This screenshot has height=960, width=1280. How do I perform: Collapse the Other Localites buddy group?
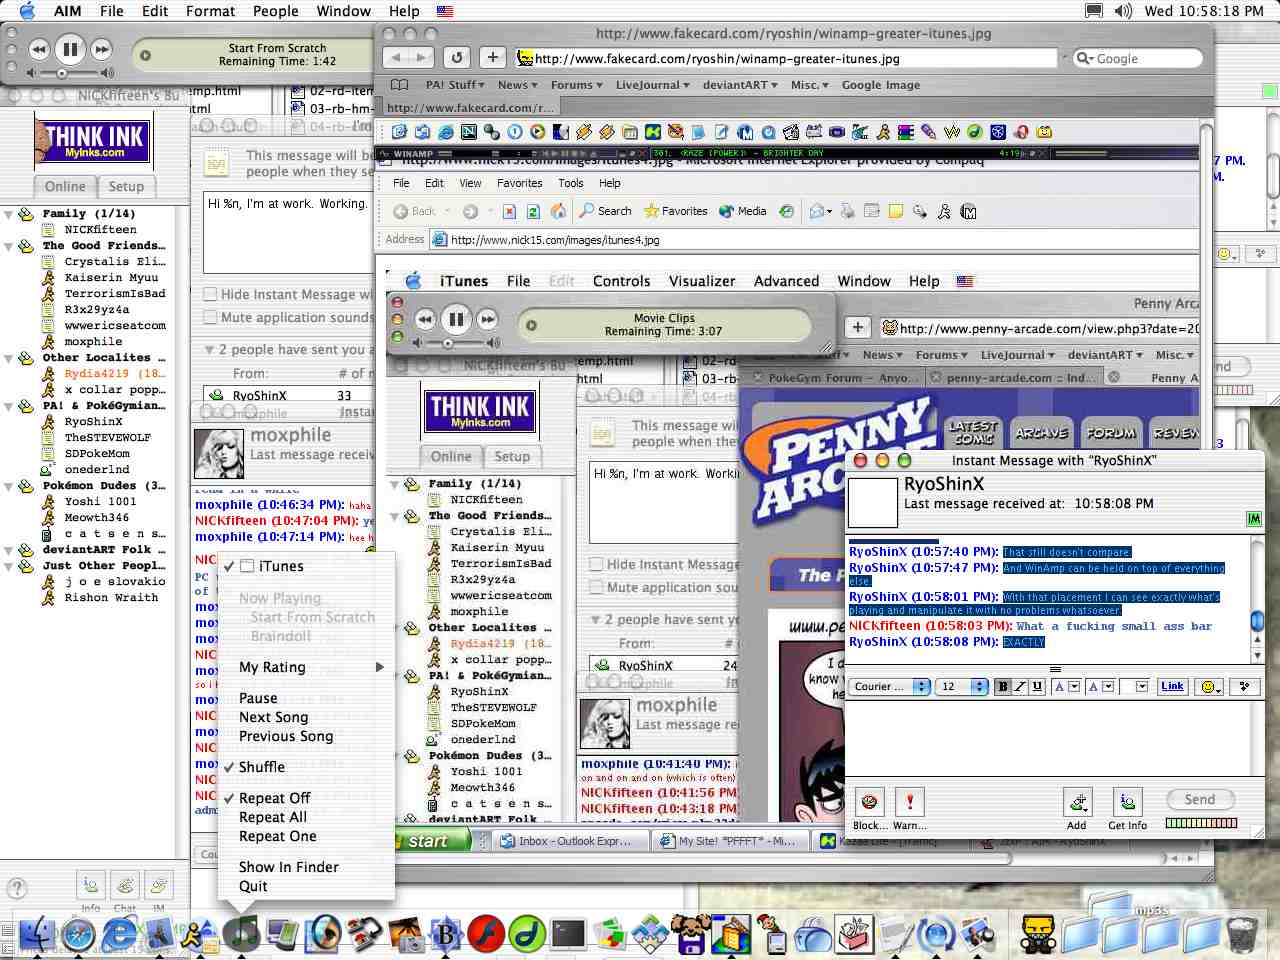(x=8, y=358)
